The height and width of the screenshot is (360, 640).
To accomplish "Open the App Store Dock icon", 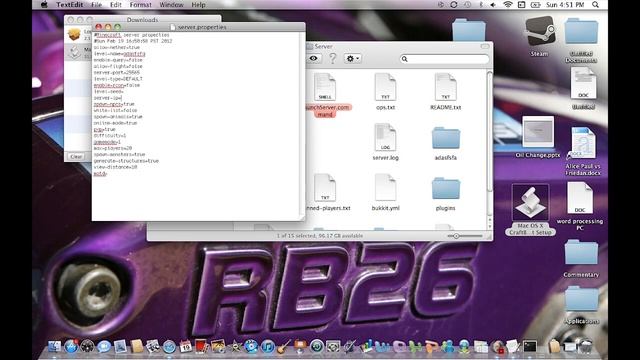I will [x=71, y=347].
